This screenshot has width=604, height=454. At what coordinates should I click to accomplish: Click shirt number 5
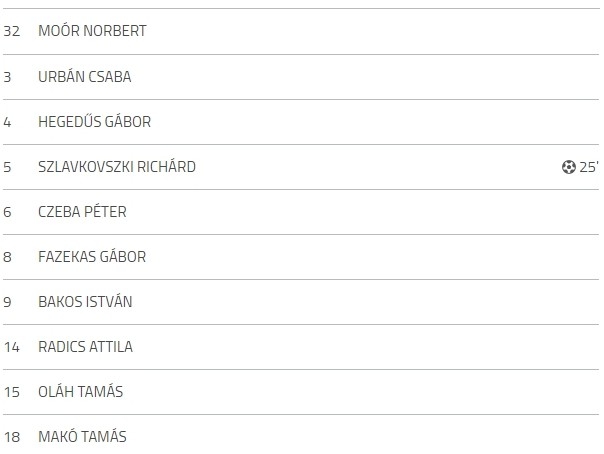coord(7,167)
